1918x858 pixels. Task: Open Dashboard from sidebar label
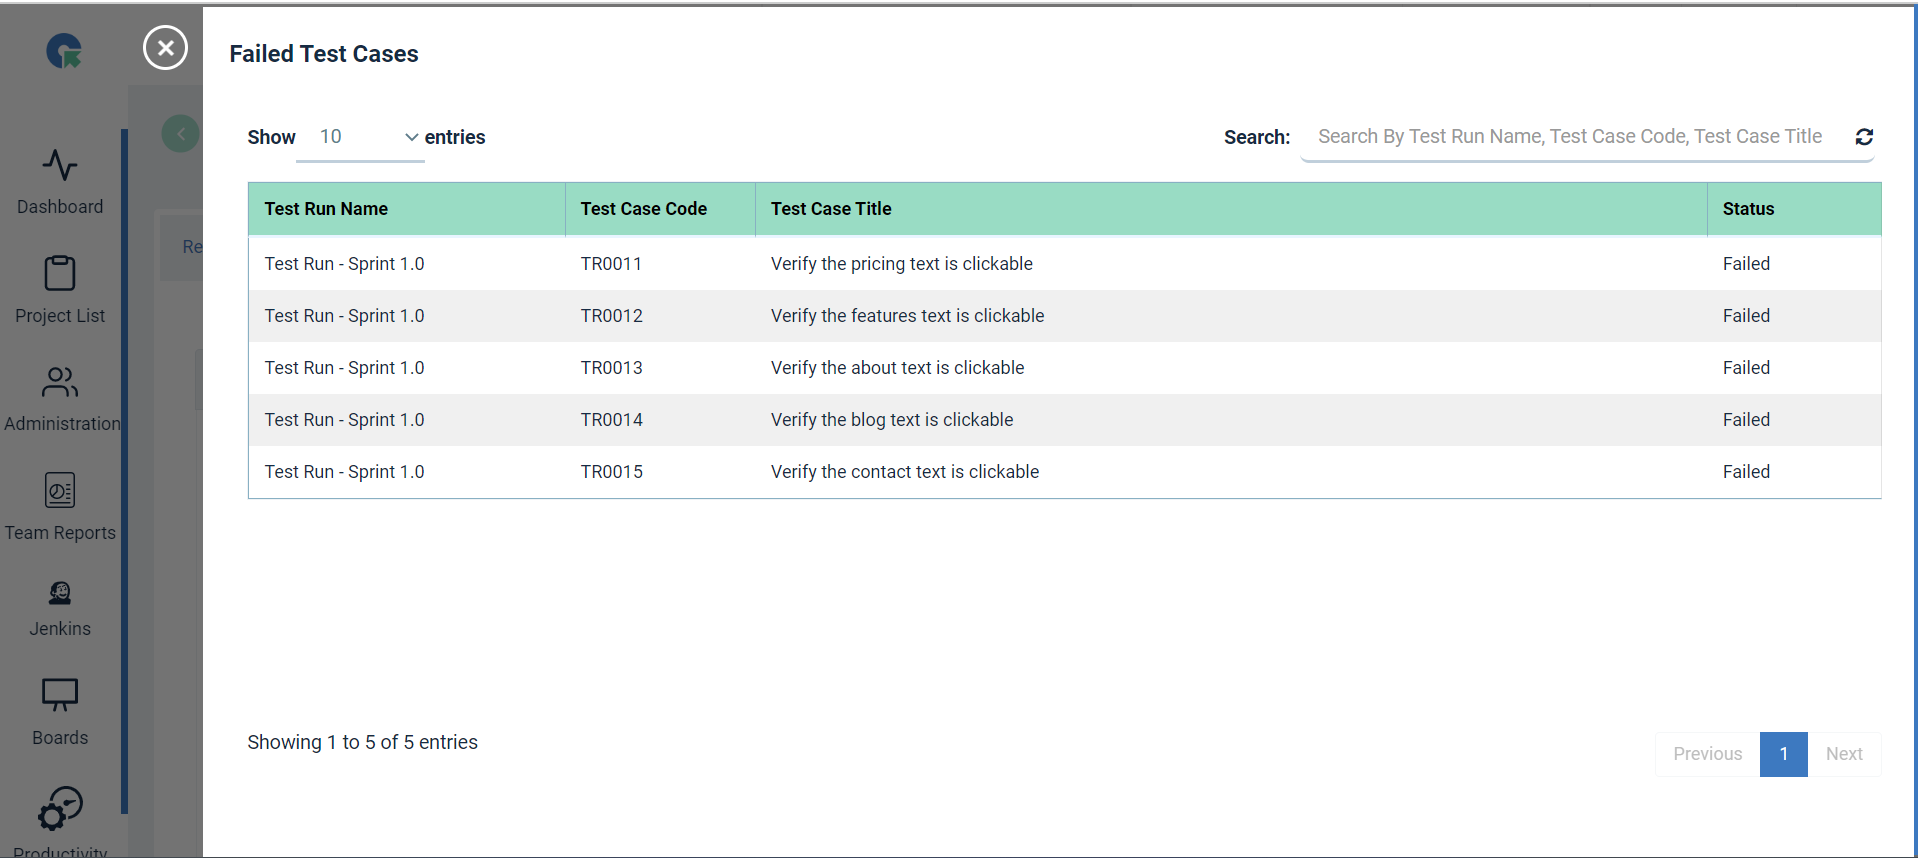(60, 207)
